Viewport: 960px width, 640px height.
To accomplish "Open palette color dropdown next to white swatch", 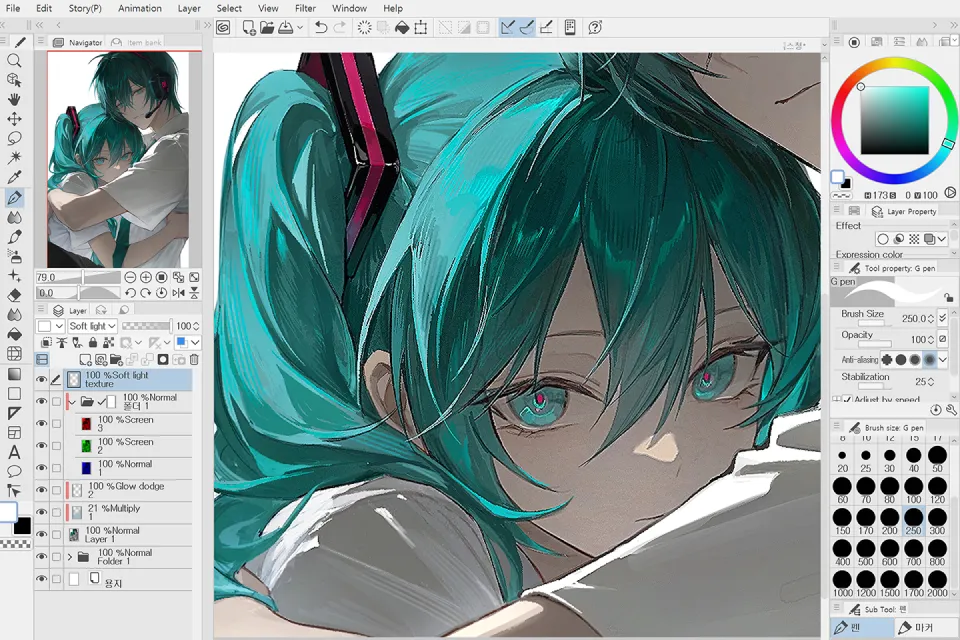I will click(x=59, y=326).
